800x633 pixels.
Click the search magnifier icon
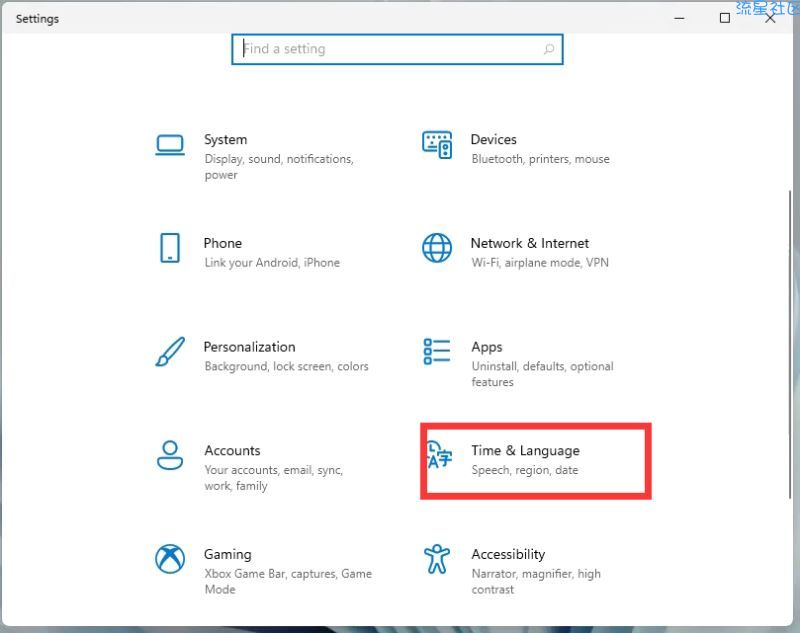point(549,49)
